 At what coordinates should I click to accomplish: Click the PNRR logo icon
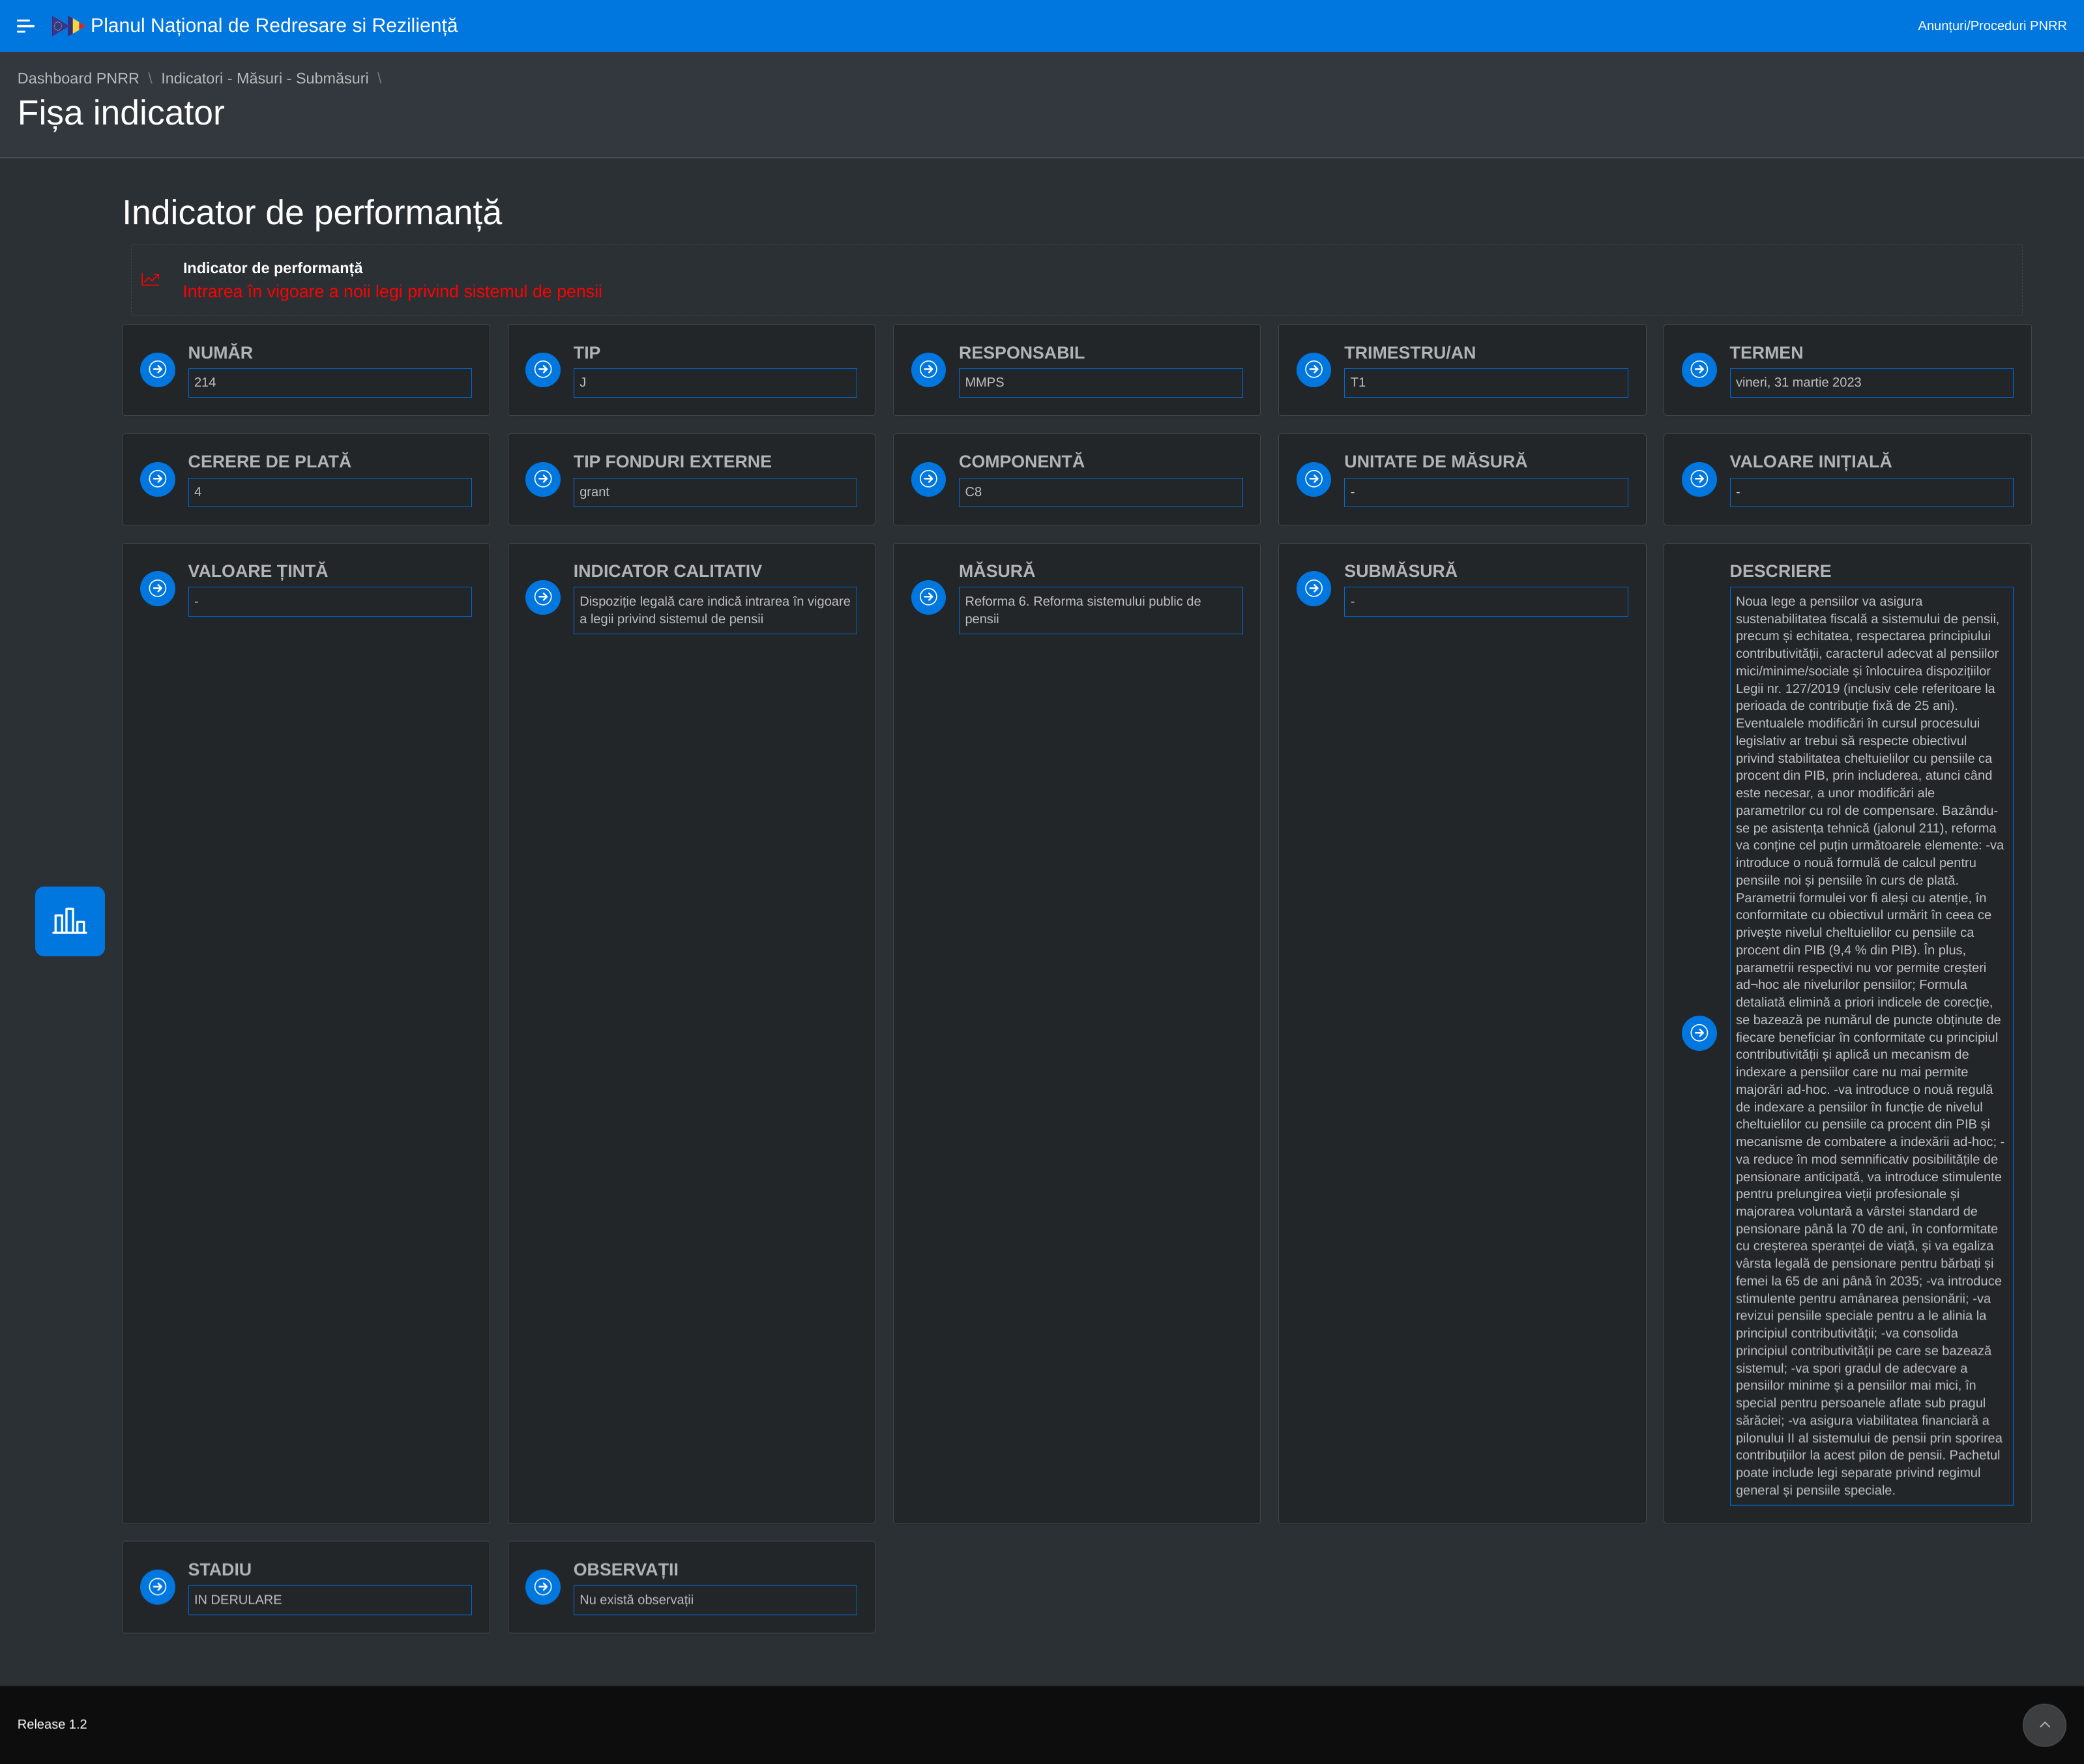tap(66, 26)
